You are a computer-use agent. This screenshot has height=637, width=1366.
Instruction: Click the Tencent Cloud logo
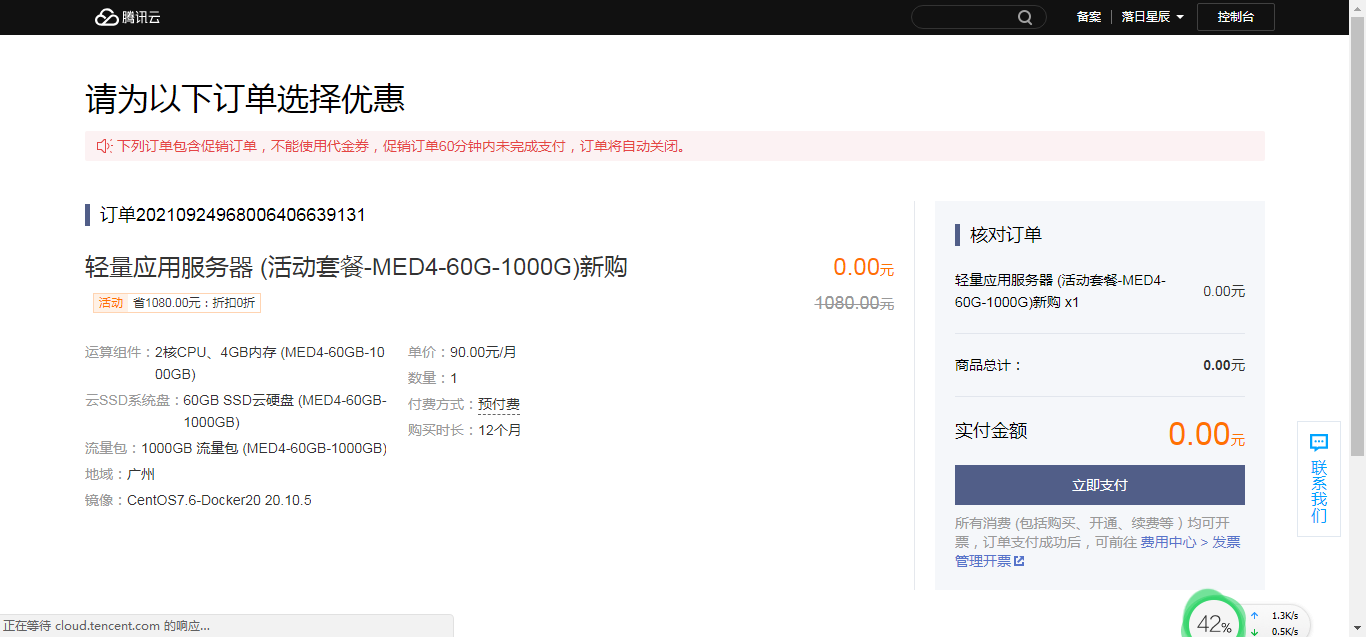128,17
